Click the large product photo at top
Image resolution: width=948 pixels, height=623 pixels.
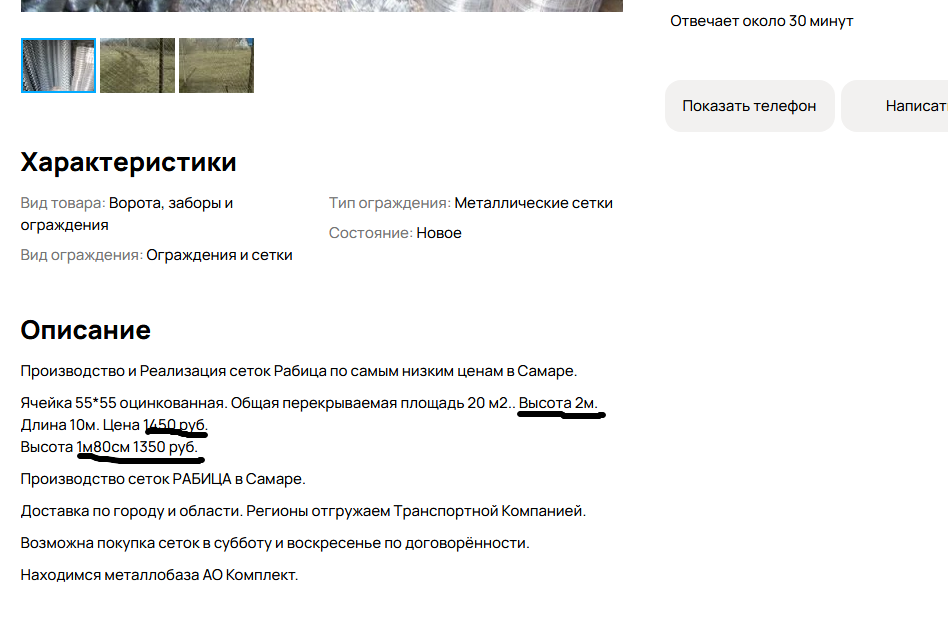(321, 5)
